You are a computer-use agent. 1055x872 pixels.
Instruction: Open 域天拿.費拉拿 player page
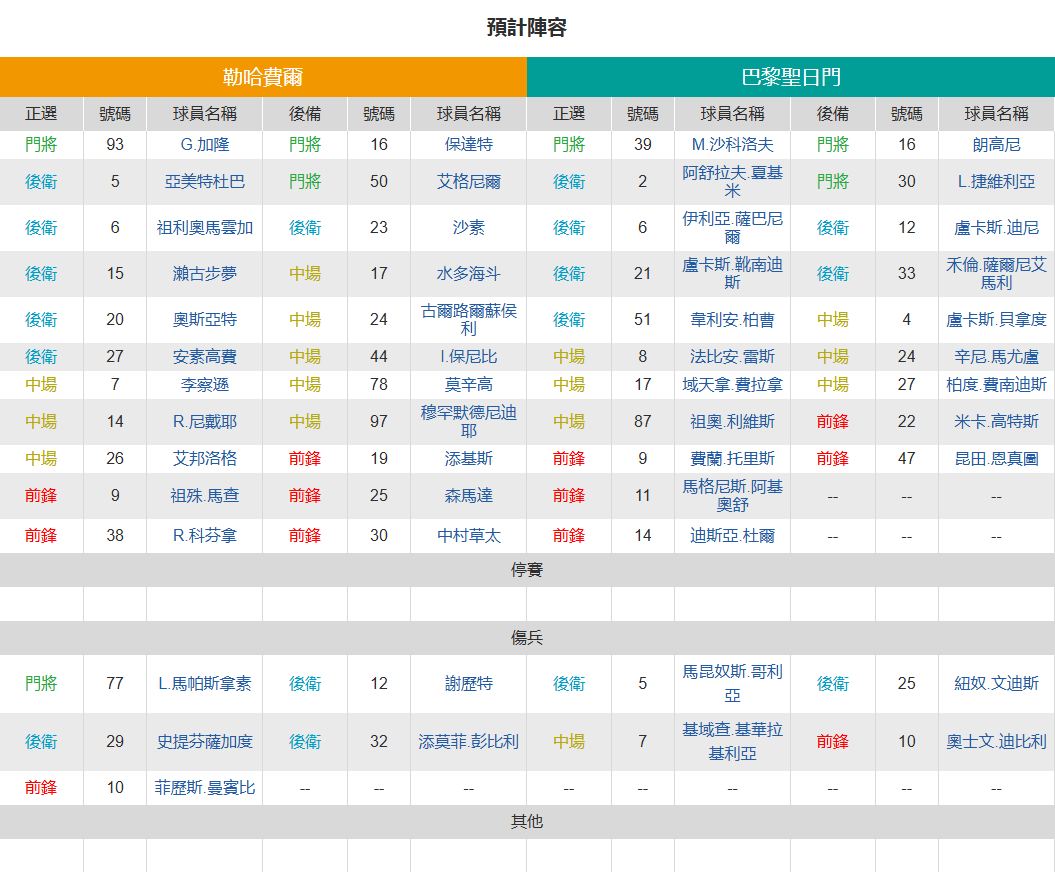point(732,385)
